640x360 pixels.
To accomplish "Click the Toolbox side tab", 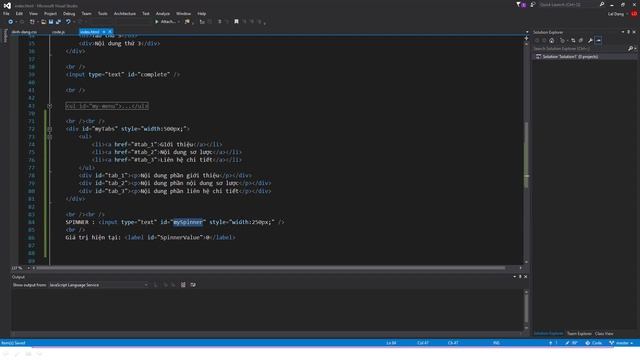I will tap(5, 36).
